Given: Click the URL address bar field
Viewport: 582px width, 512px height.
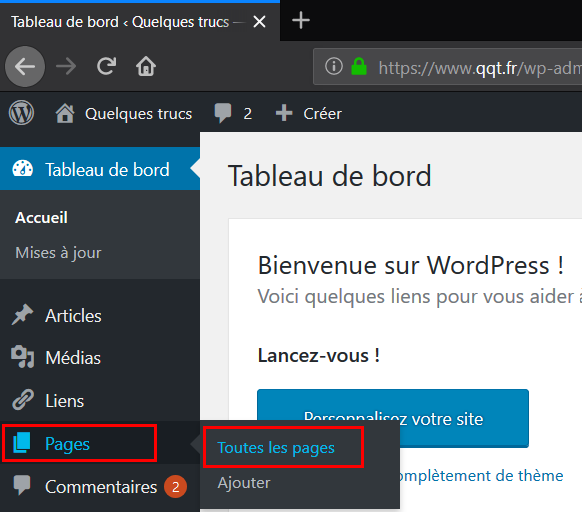Looking at the screenshot, I should coord(447,67).
